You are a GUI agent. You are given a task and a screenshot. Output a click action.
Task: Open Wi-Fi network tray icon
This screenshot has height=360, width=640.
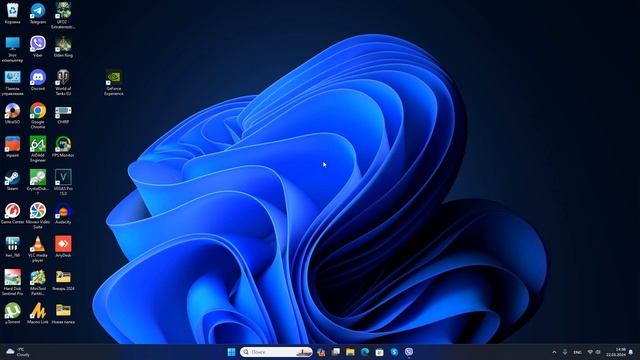click(590, 352)
